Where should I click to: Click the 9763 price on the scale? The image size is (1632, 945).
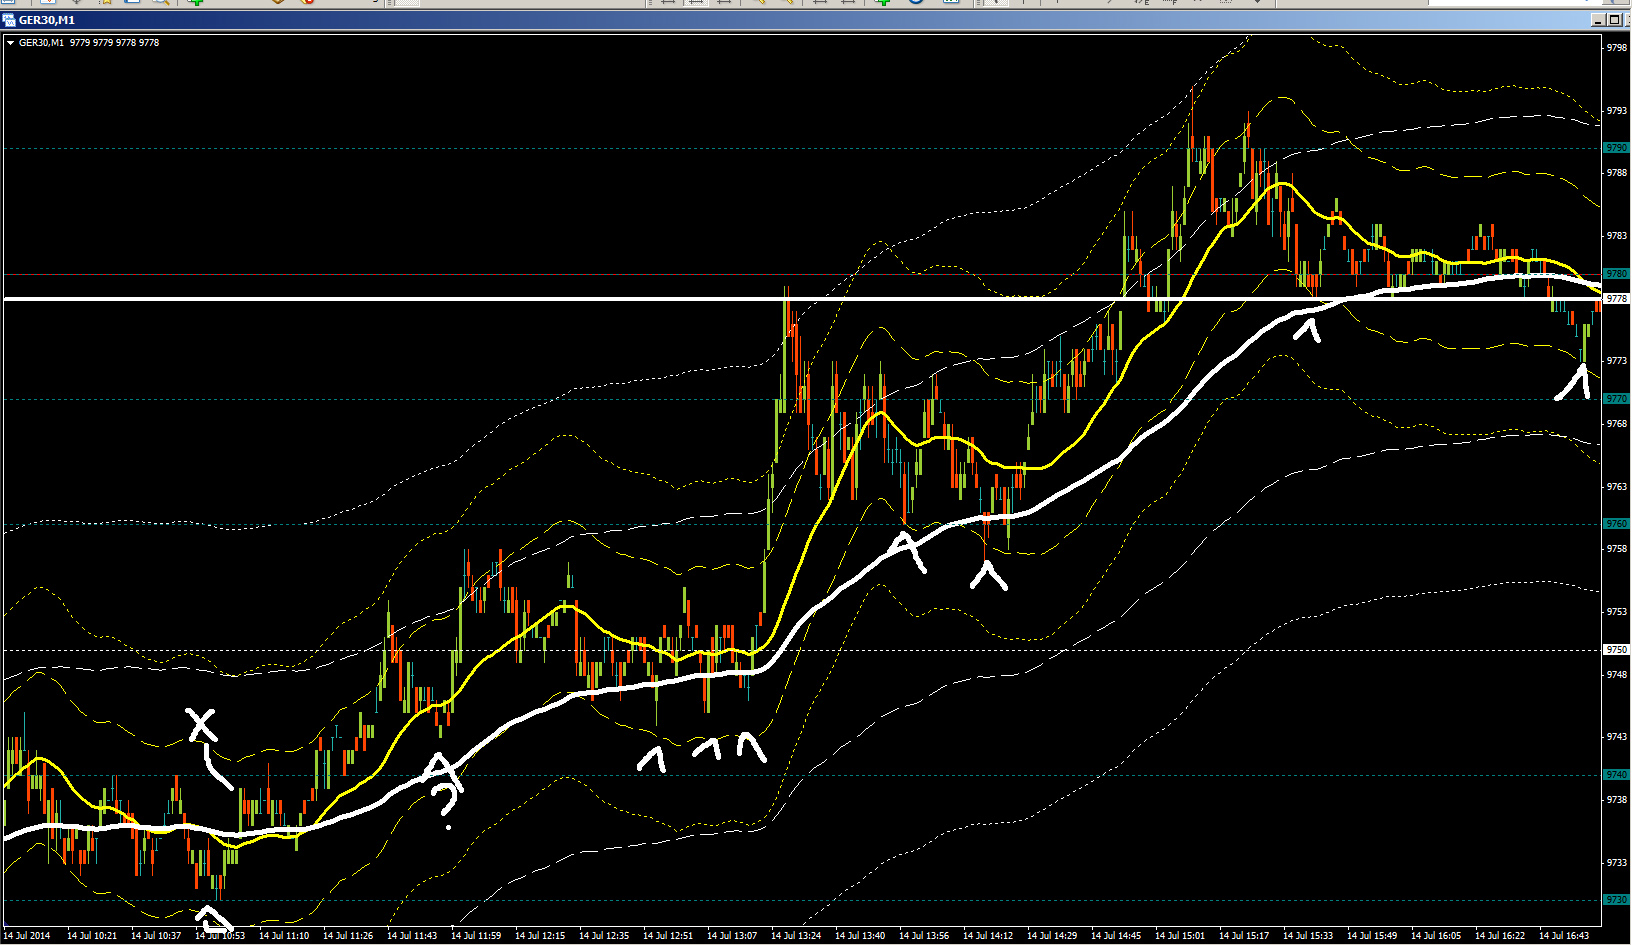click(x=1616, y=487)
